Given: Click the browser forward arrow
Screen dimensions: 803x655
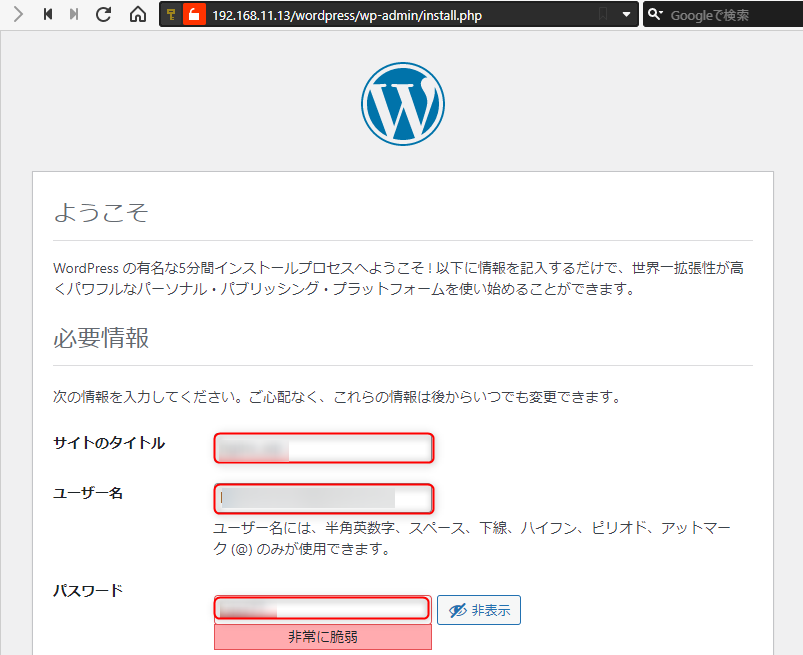Looking at the screenshot, I should coord(17,15).
